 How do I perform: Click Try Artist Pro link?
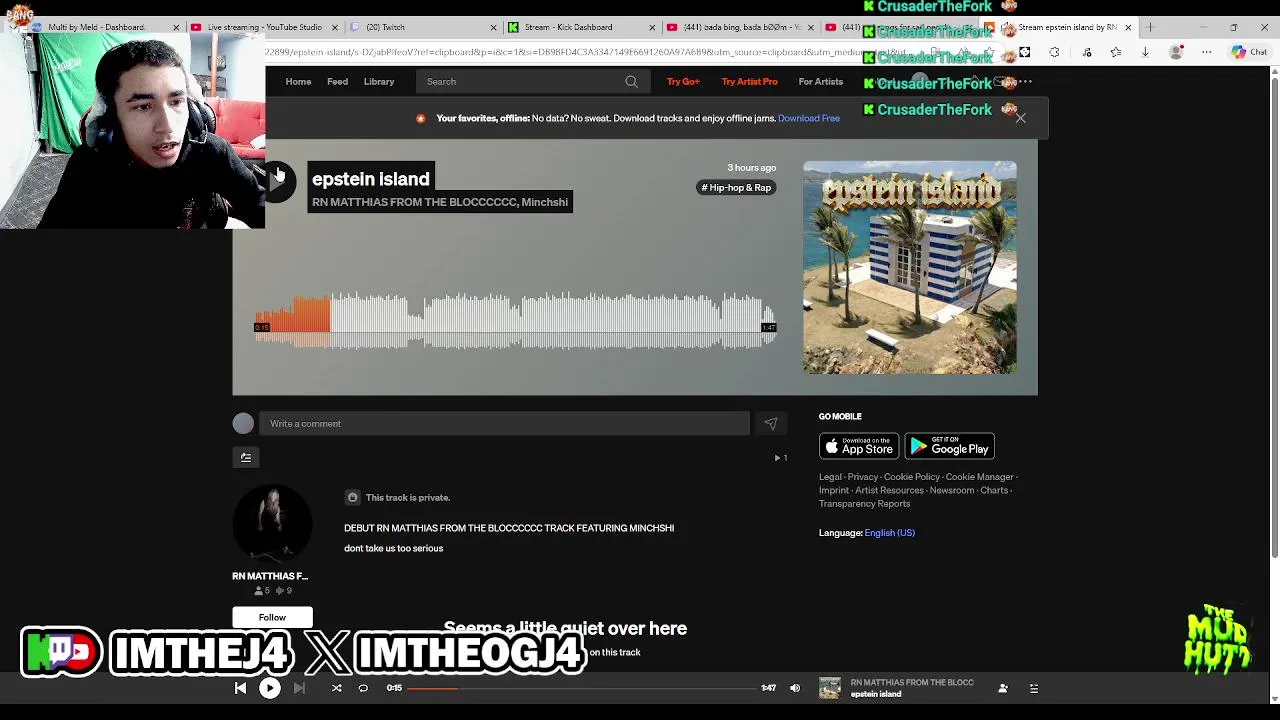[749, 82]
